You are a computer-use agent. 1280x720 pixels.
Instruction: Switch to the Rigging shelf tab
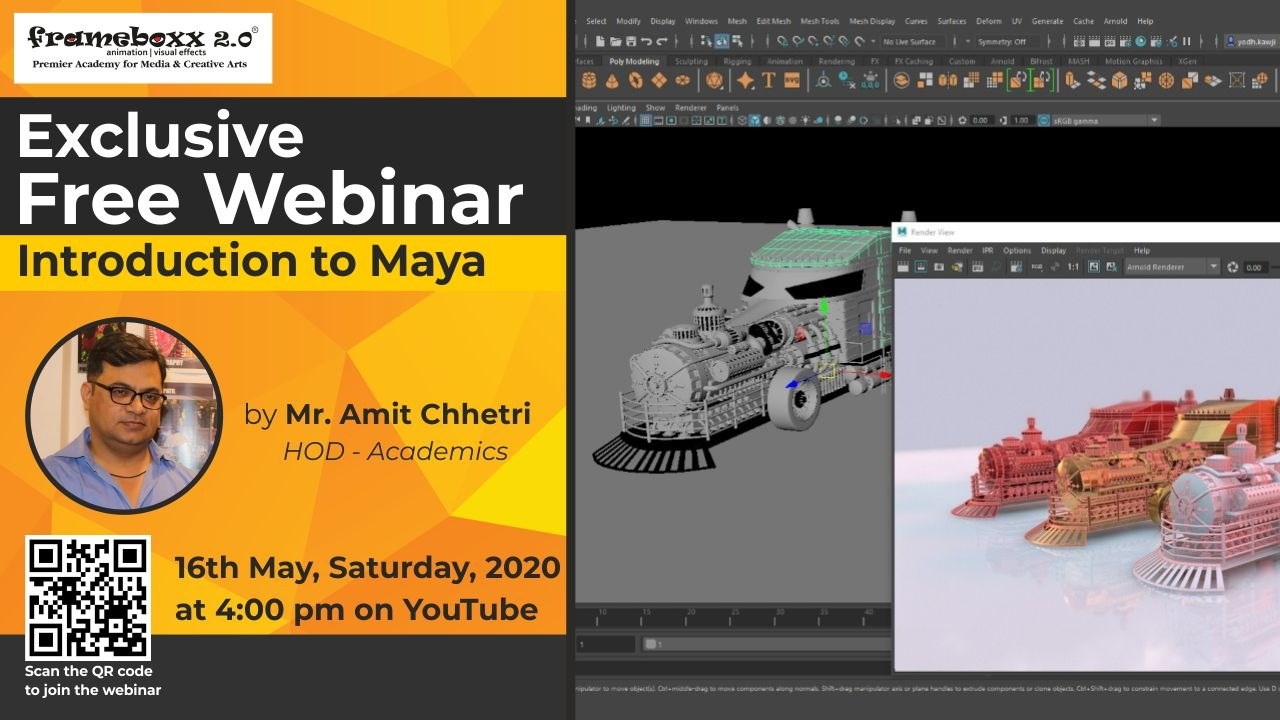pyautogui.click(x=737, y=61)
